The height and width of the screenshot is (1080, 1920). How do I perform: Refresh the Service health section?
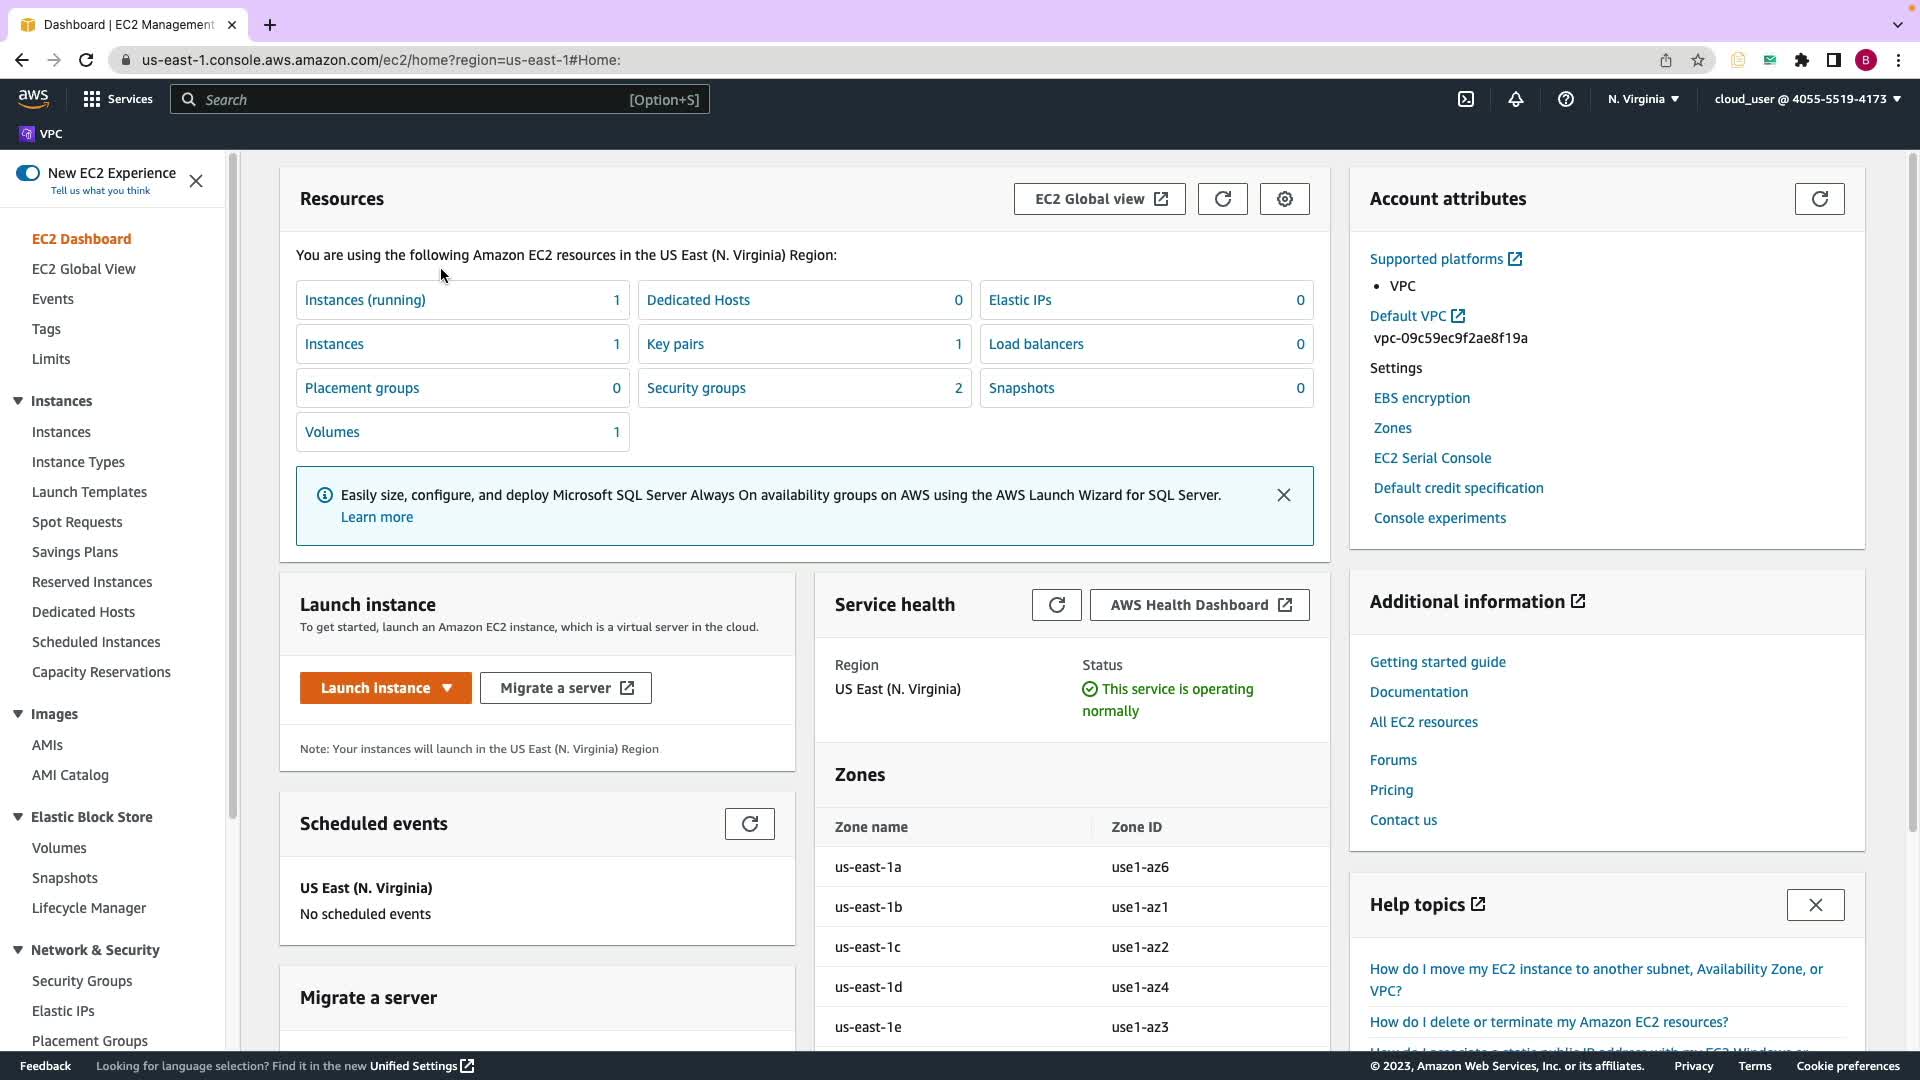[1056, 605]
